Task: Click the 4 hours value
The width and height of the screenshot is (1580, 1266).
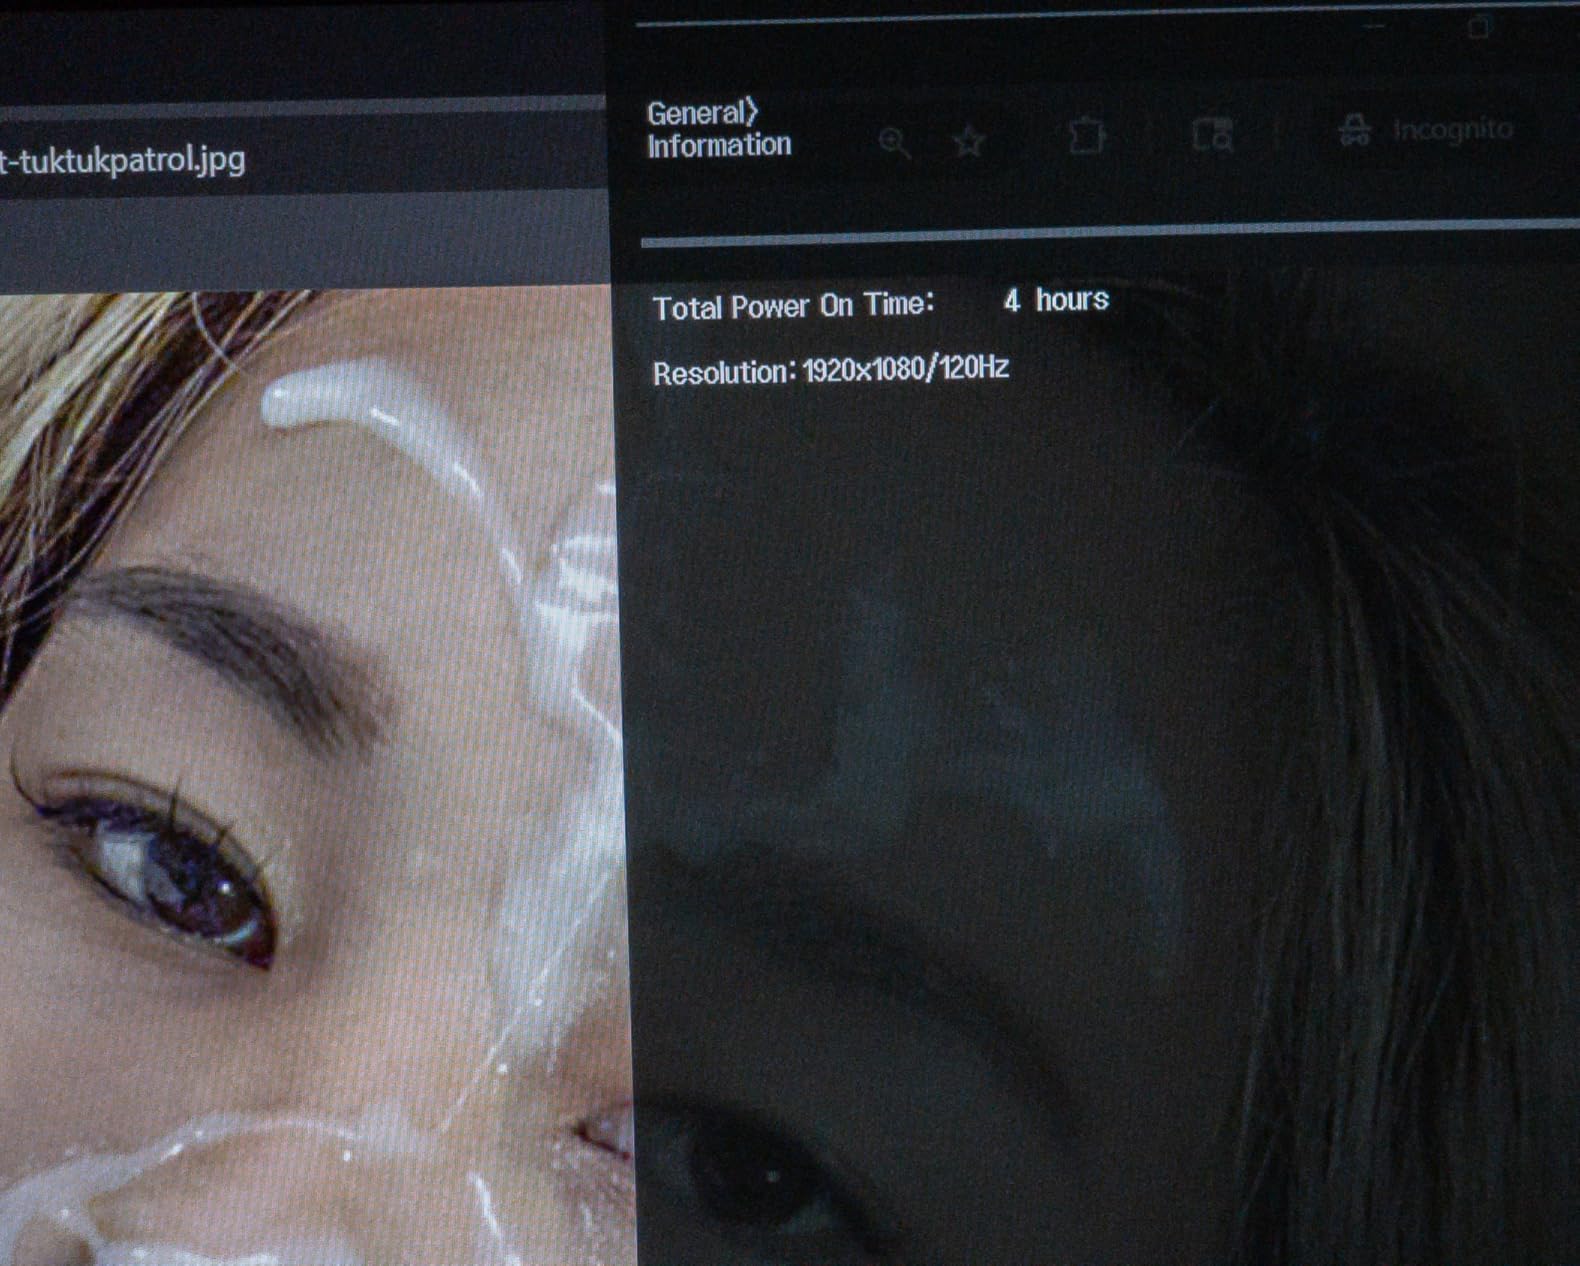Action: [1056, 300]
